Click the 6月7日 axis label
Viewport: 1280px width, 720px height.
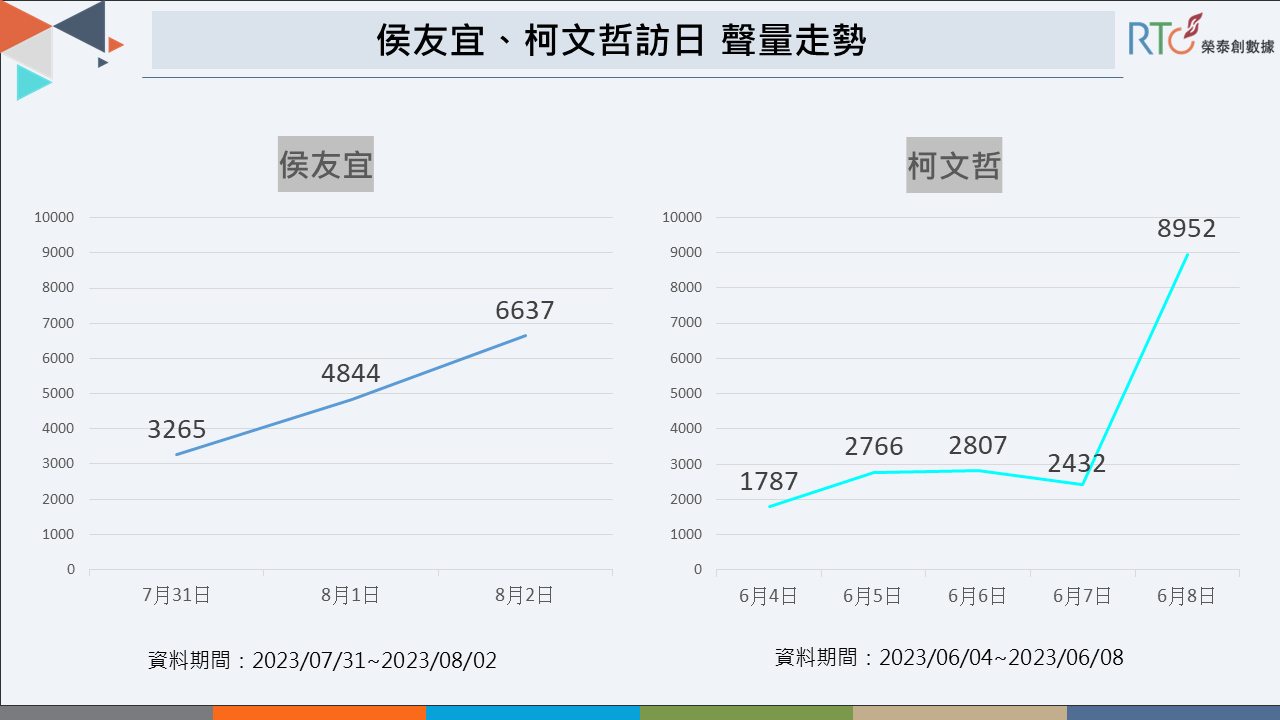pos(1082,596)
